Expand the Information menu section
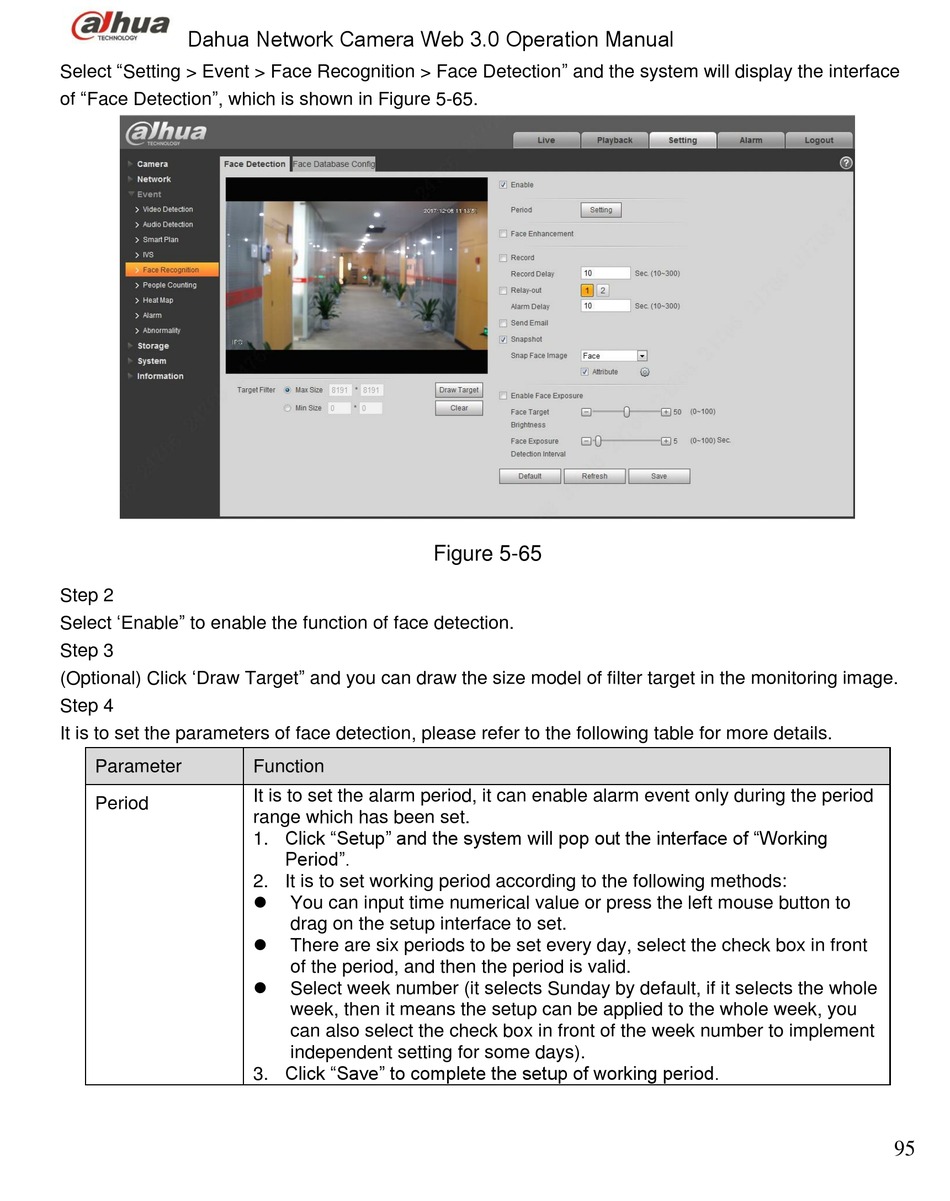 160,376
